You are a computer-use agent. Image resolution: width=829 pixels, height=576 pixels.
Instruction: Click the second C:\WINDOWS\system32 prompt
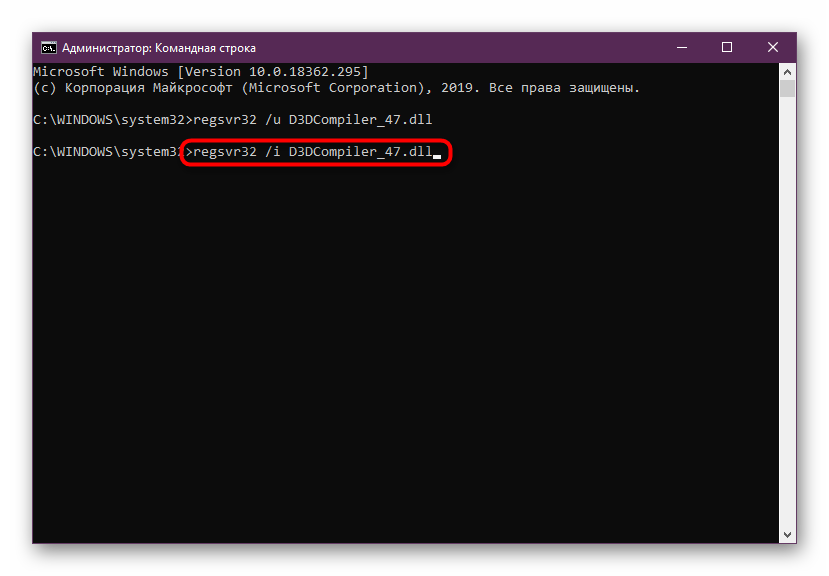coord(108,152)
